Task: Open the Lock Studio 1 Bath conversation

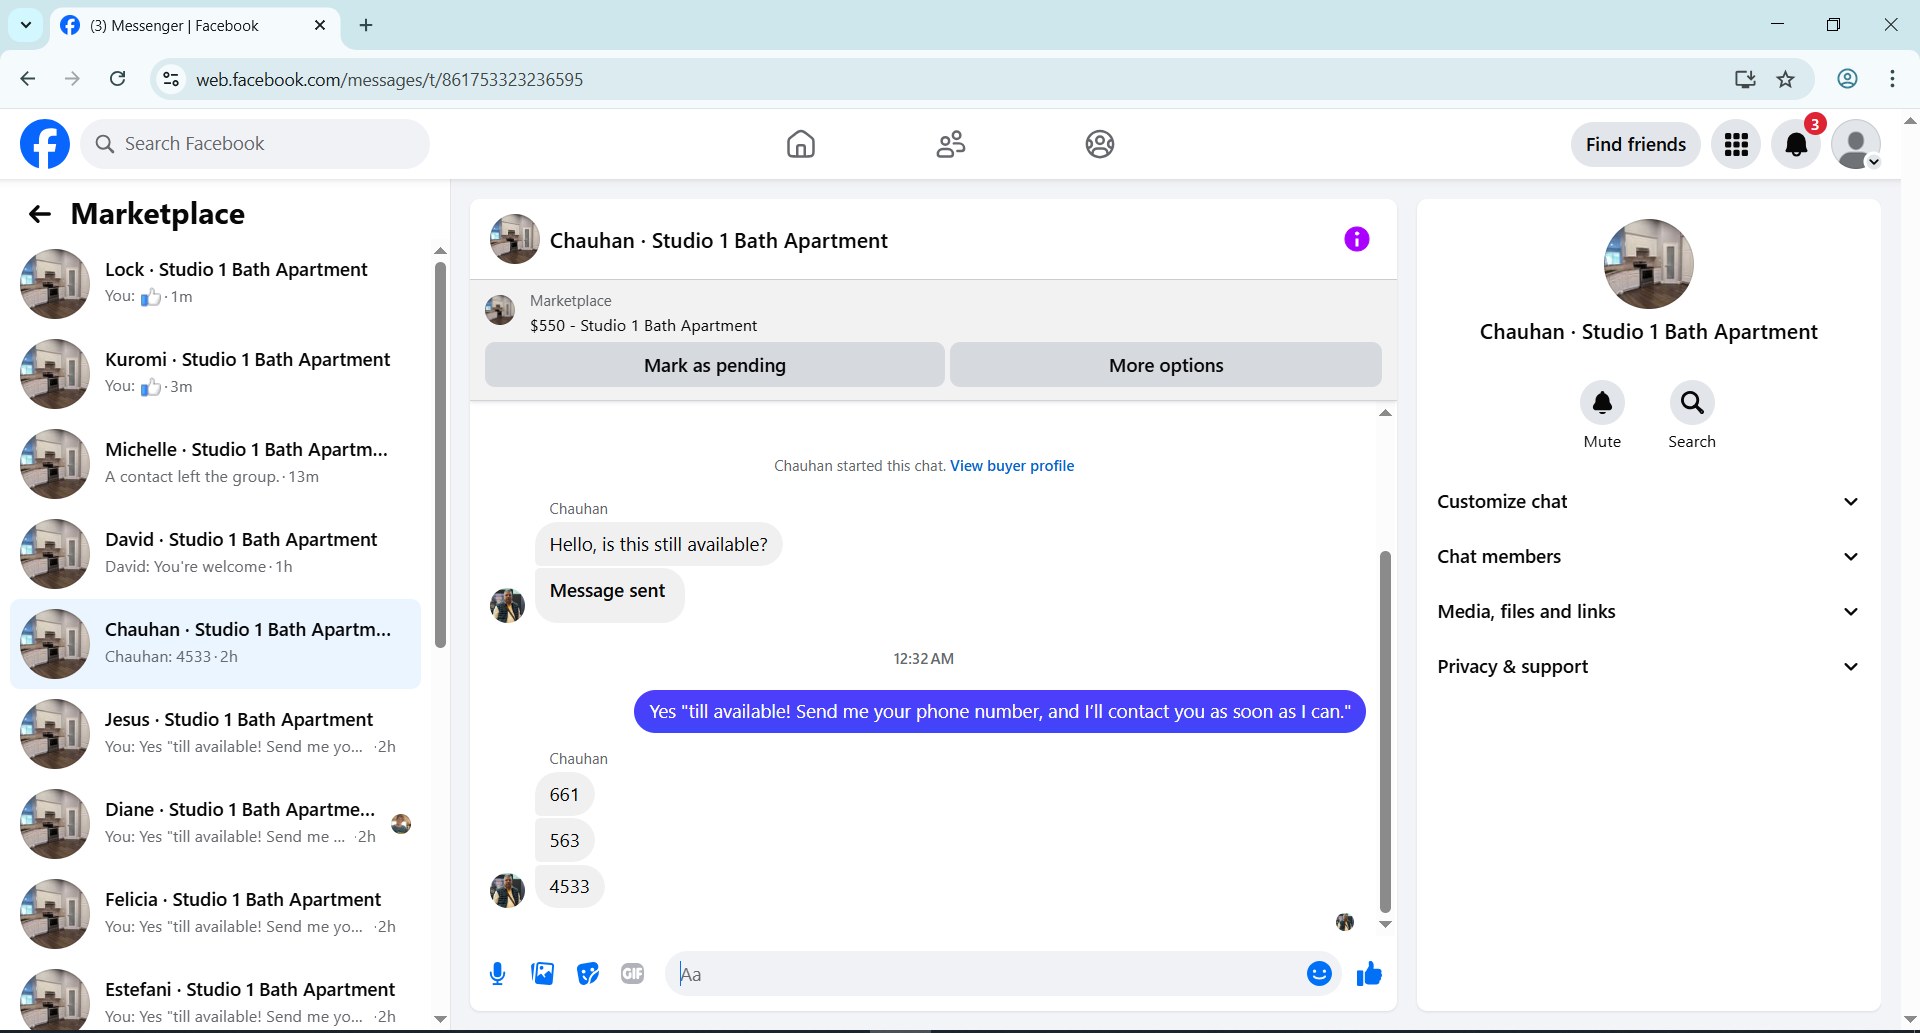Action: tap(215, 284)
